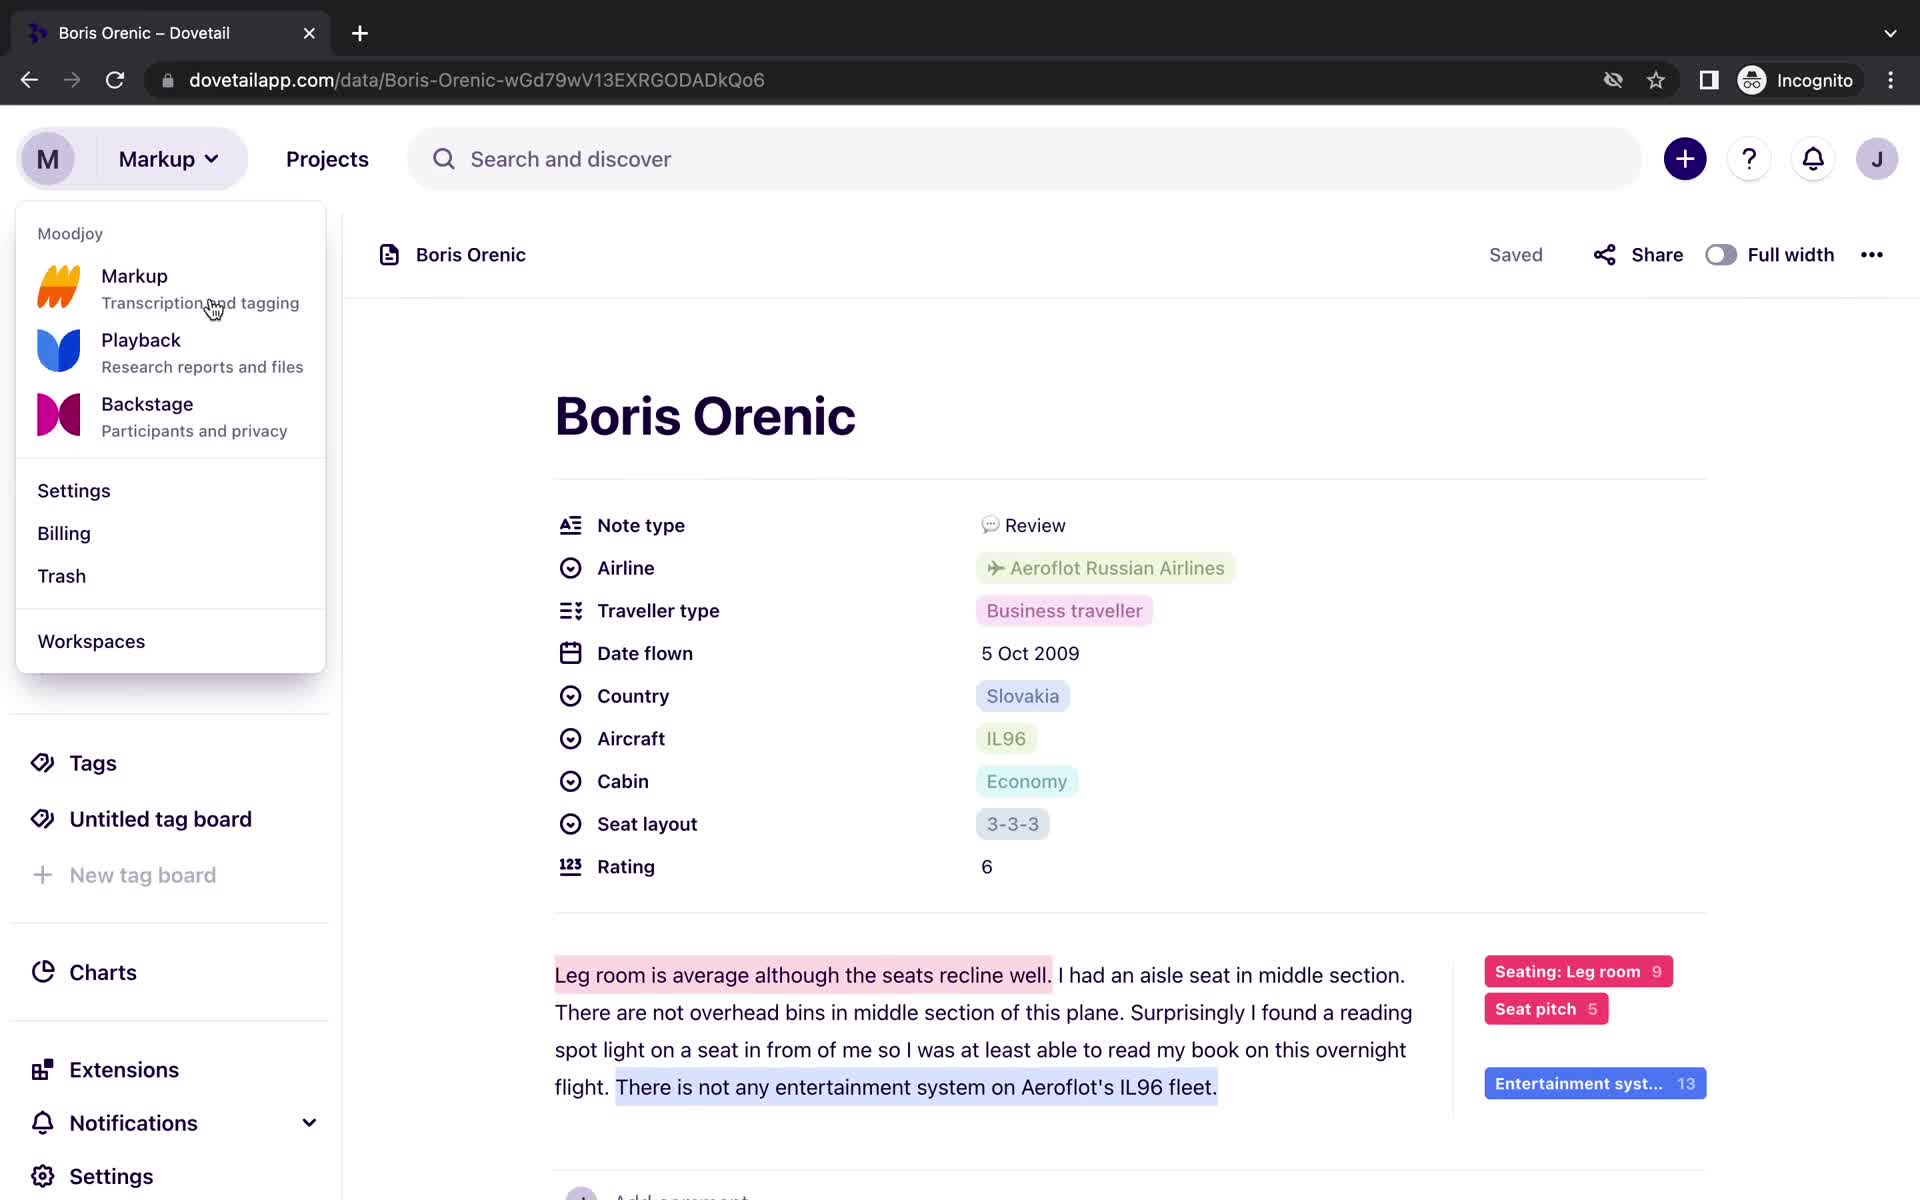The width and height of the screenshot is (1920, 1200).
Task: Click the search magnifier icon
Action: [444, 159]
